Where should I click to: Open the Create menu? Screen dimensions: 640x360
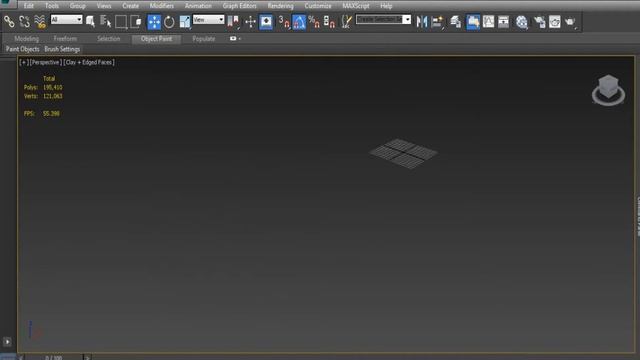pos(131,6)
